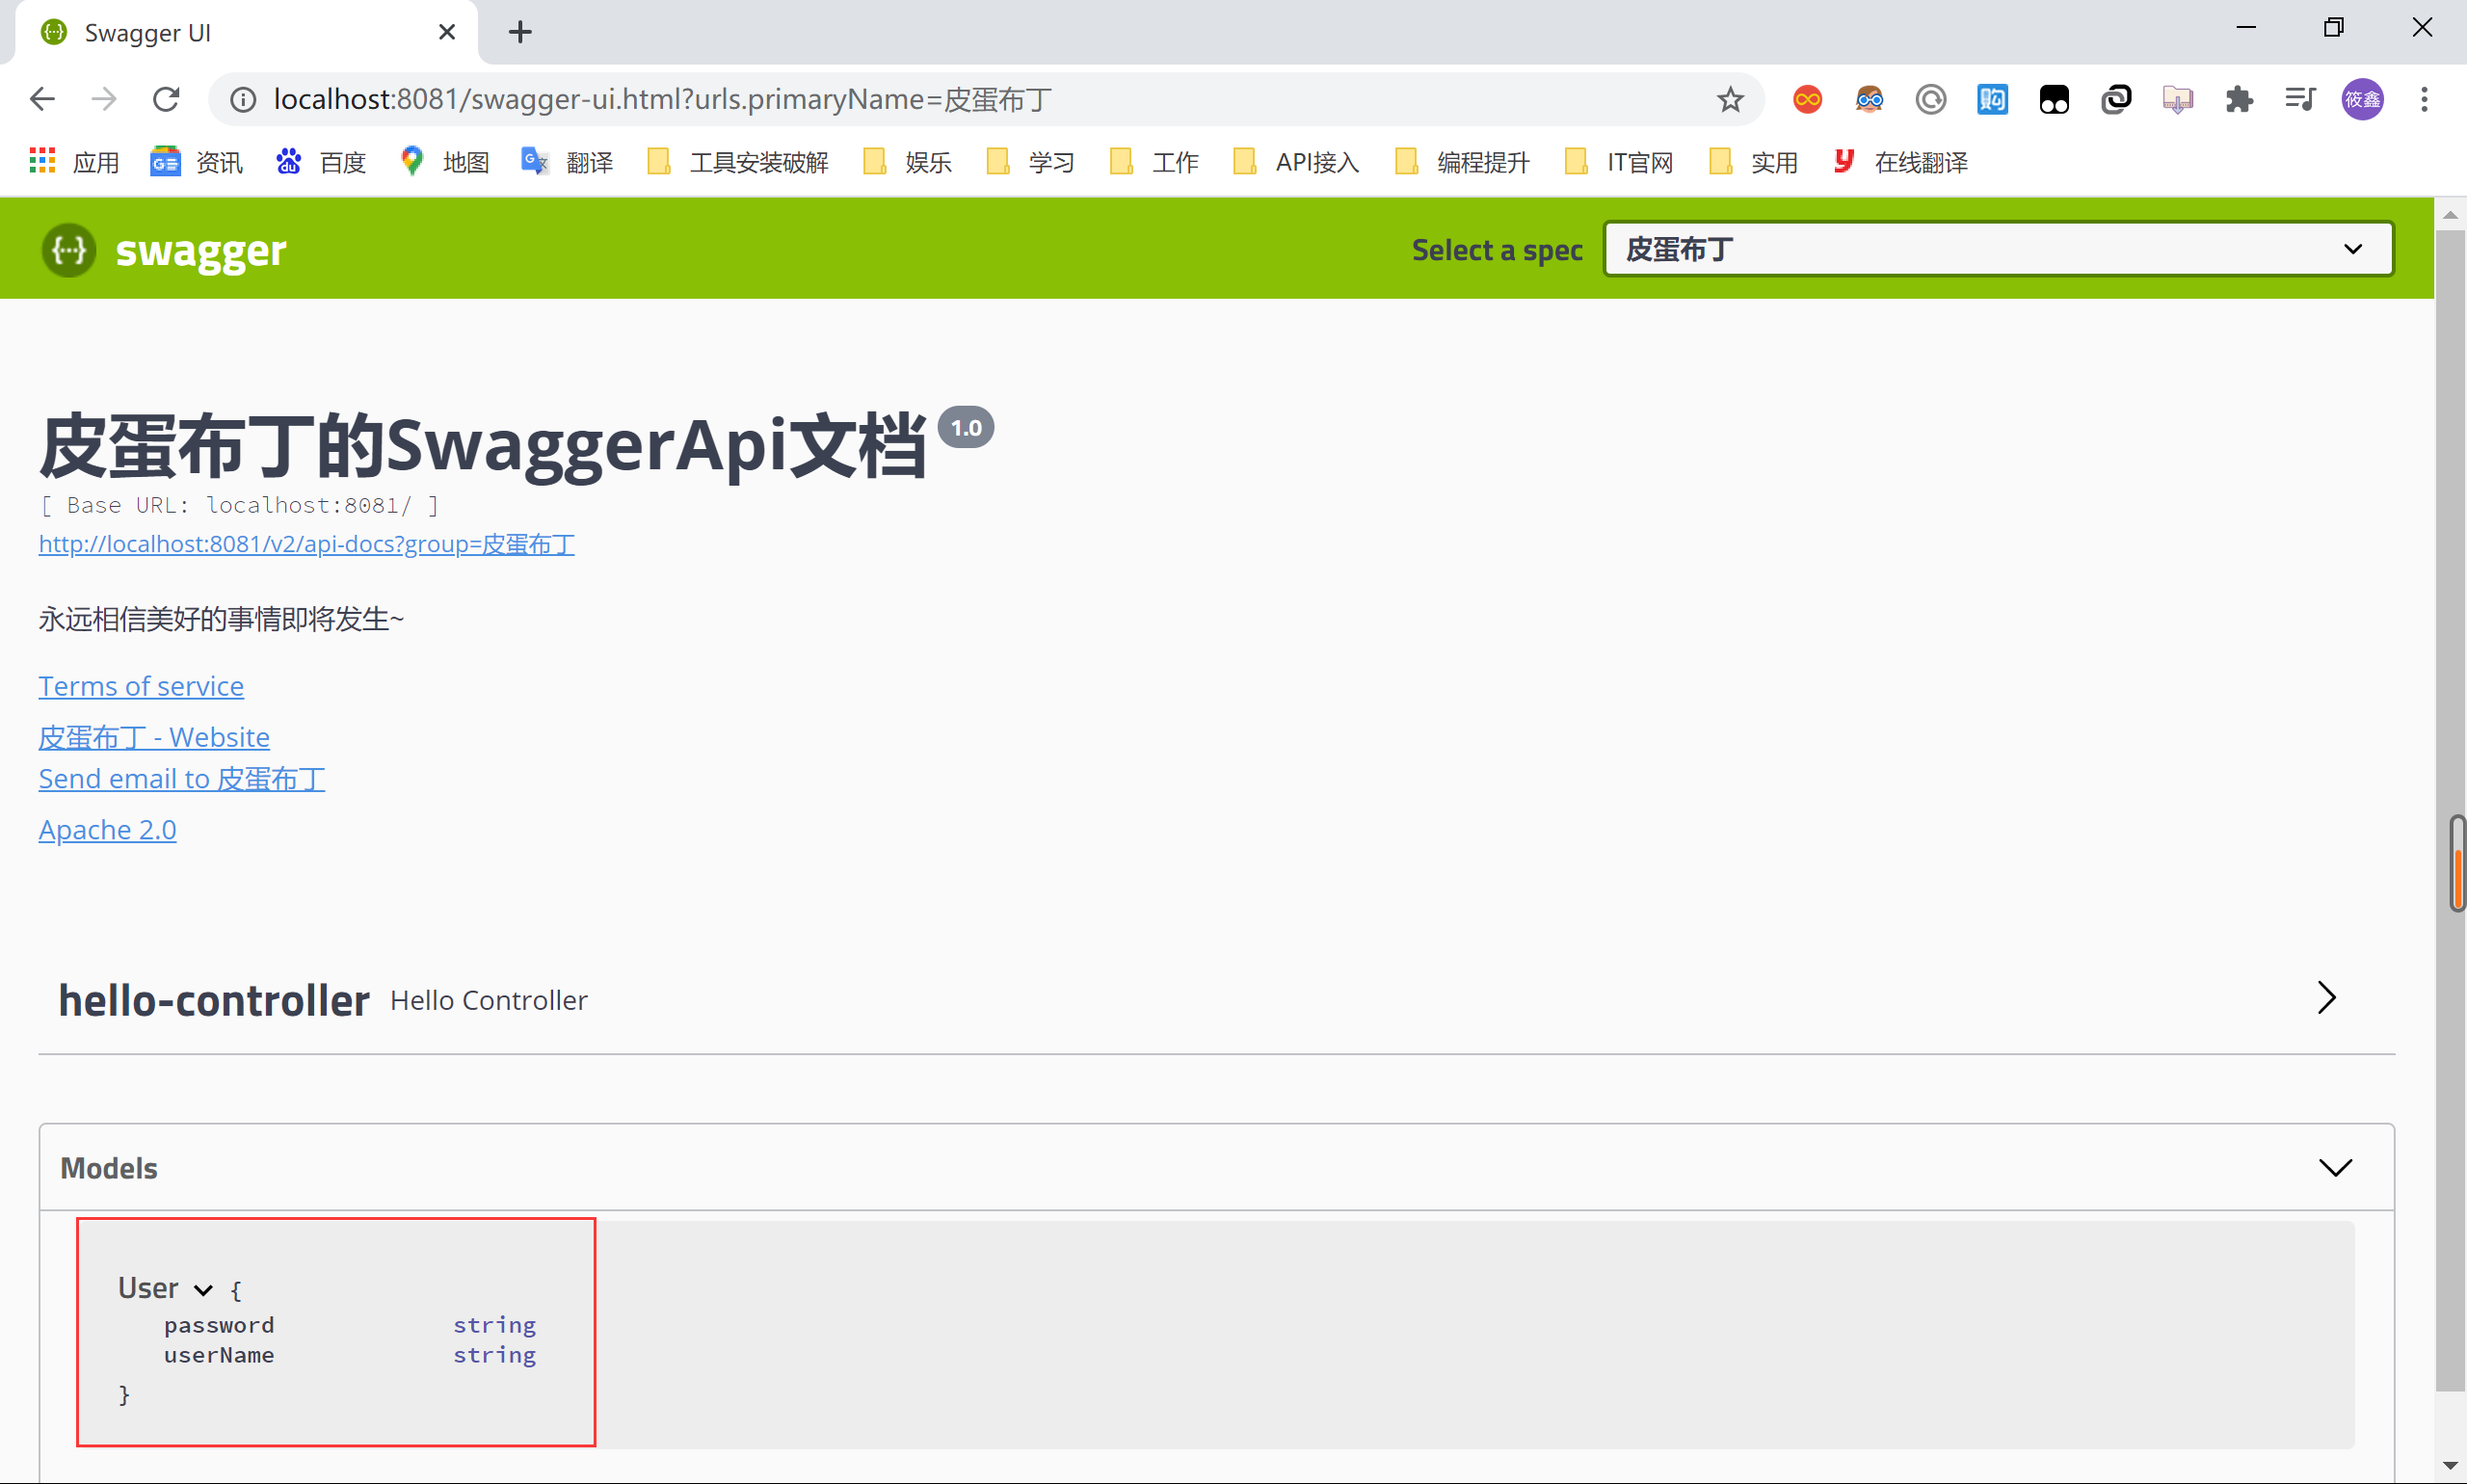Click the browser refresh icon
This screenshot has width=2467, height=1484.
point(166,97)
